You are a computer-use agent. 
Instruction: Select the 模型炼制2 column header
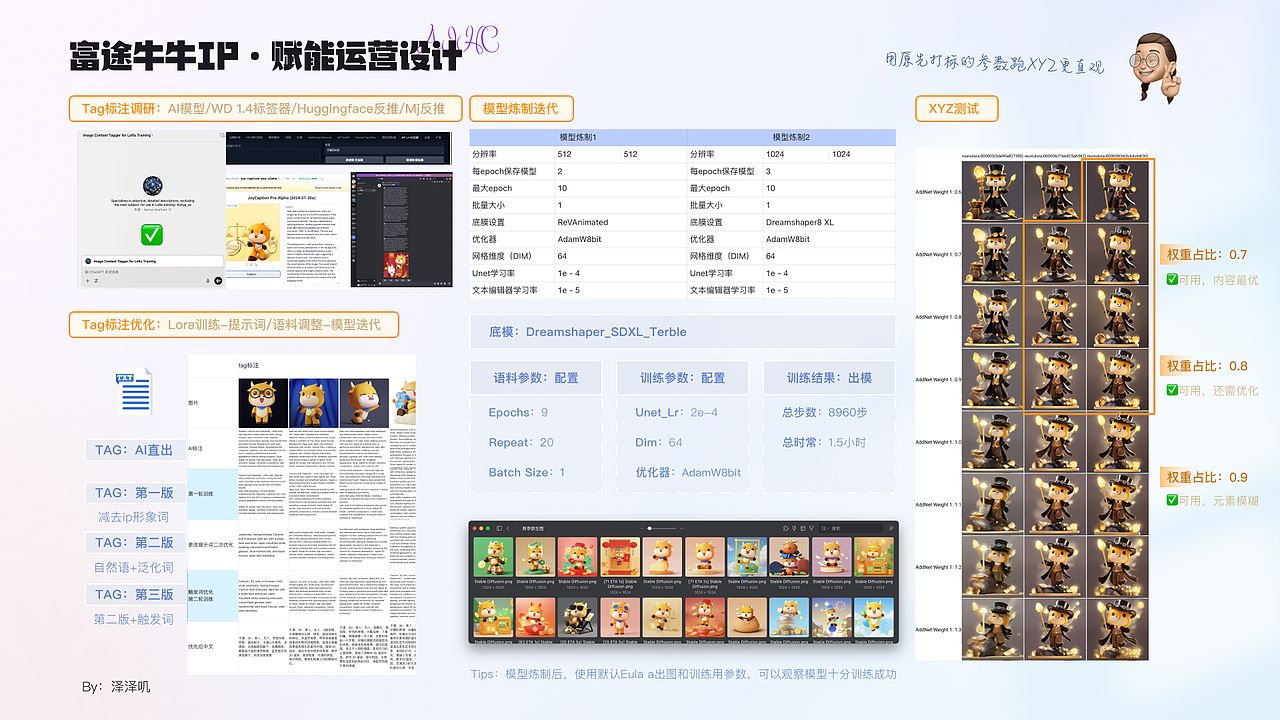click(790, 137)
